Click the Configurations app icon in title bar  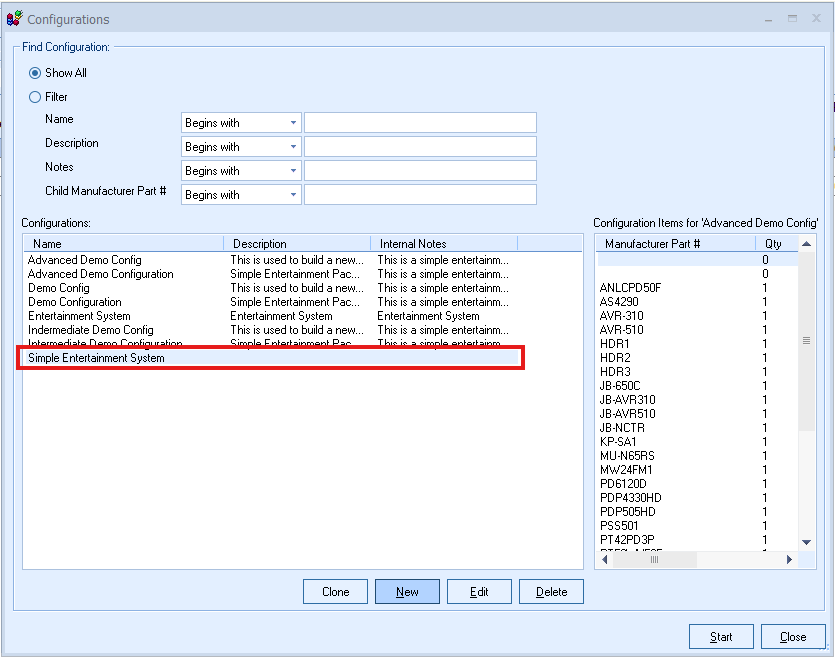14,19
